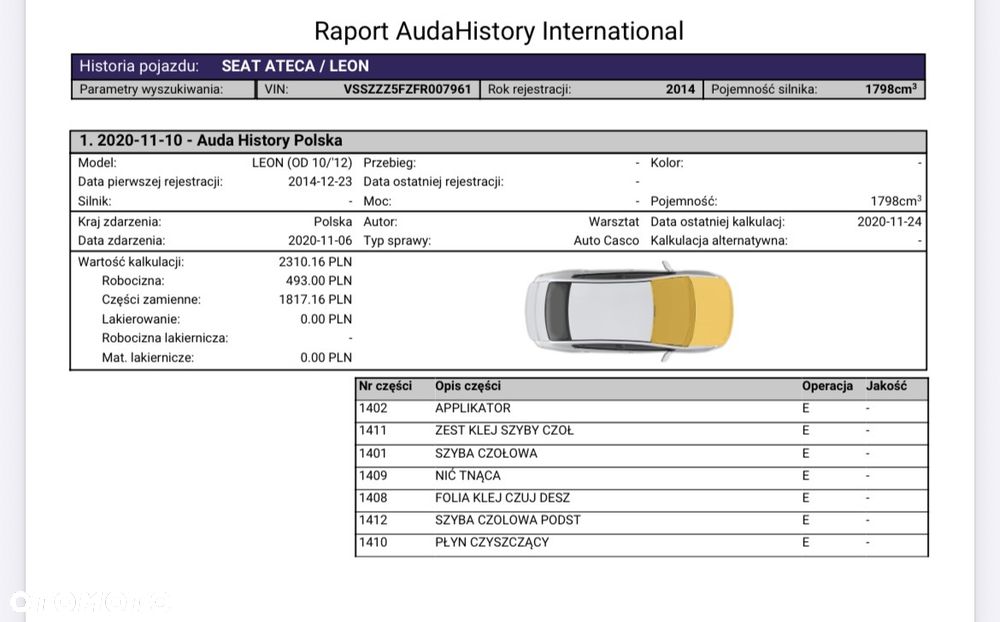Click the SZYBA CZOLOWA PODST description
Image resolution: width=1000 pixels, height=622 pixels.
(508, 521)
